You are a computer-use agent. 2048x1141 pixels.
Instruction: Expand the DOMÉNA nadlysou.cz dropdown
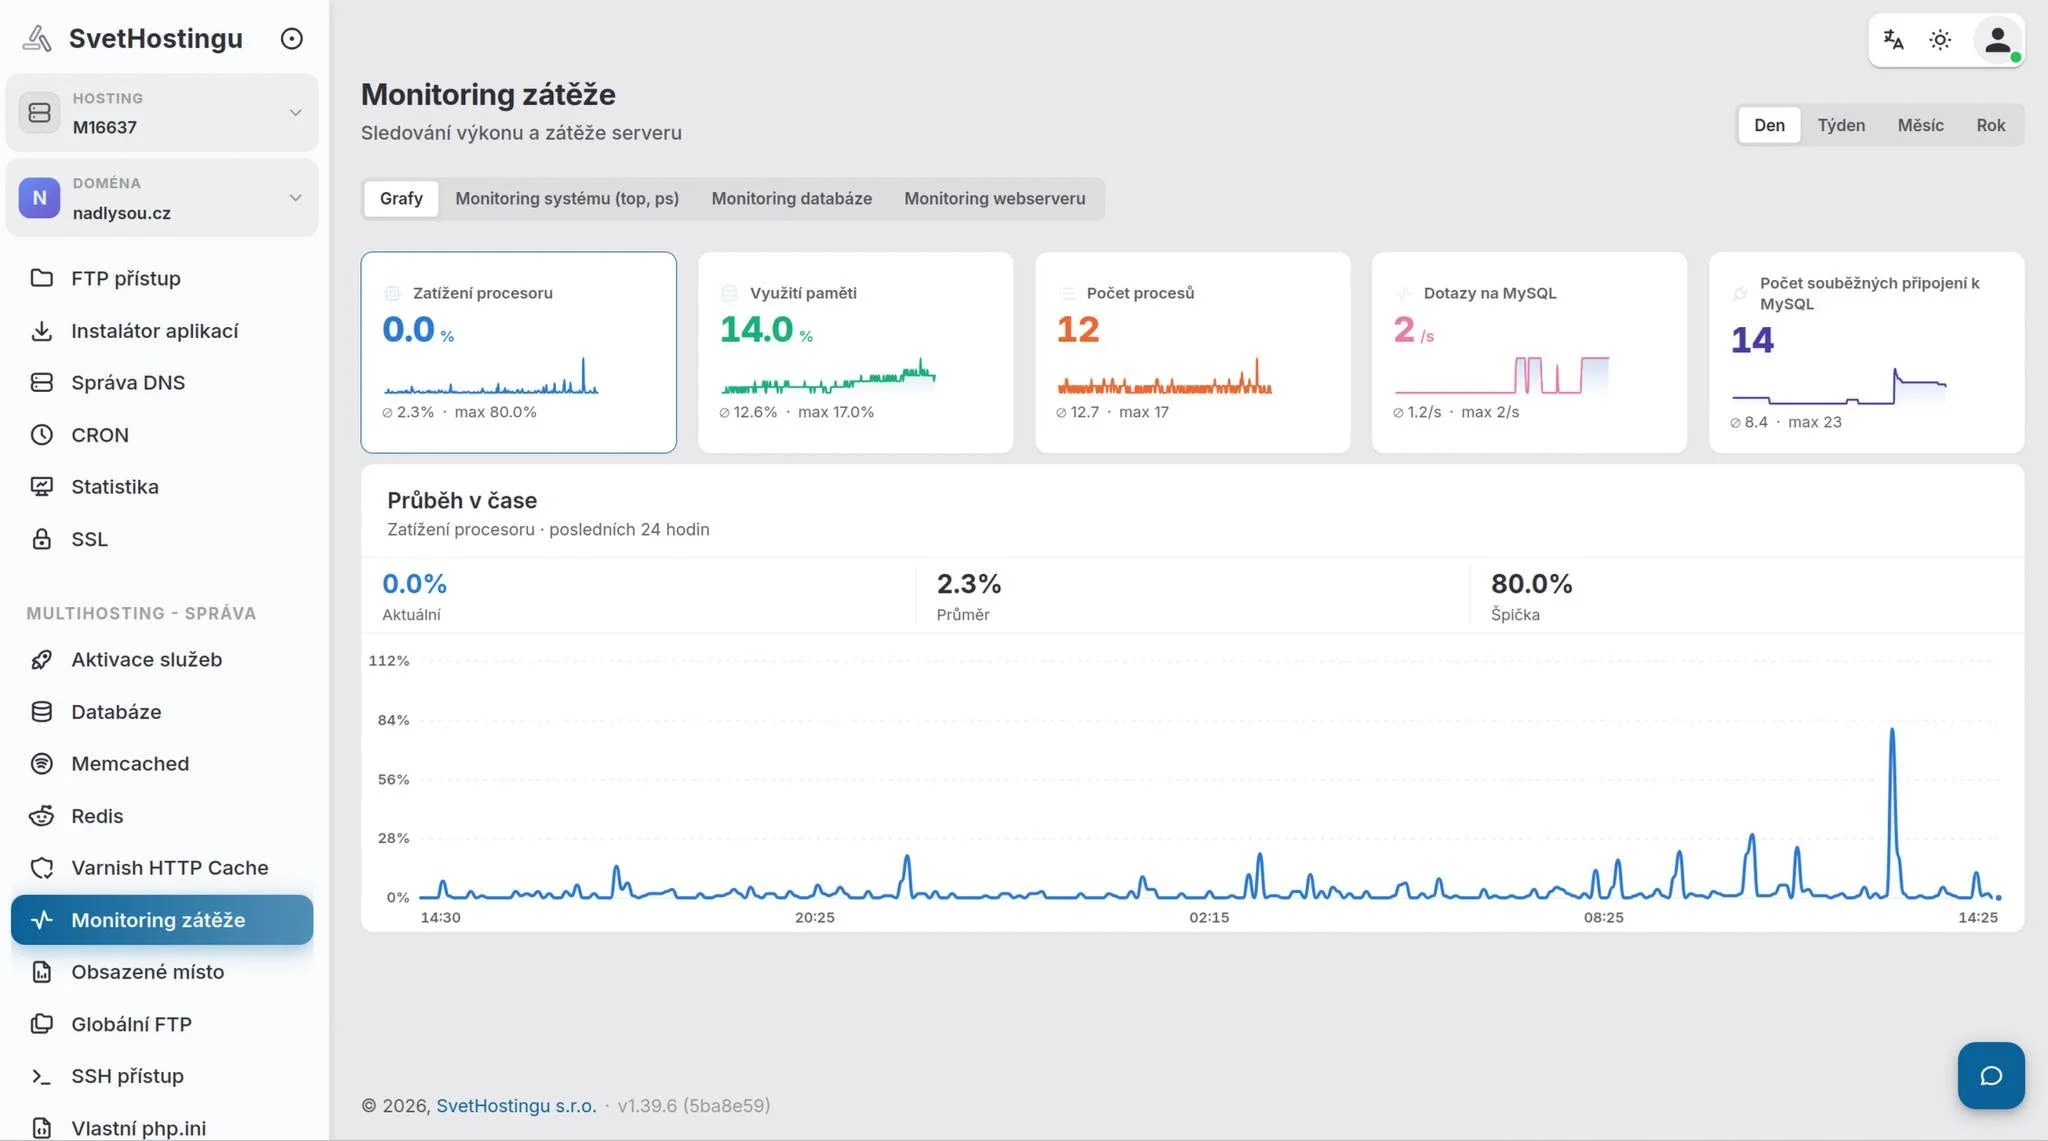tap(162, 198)
